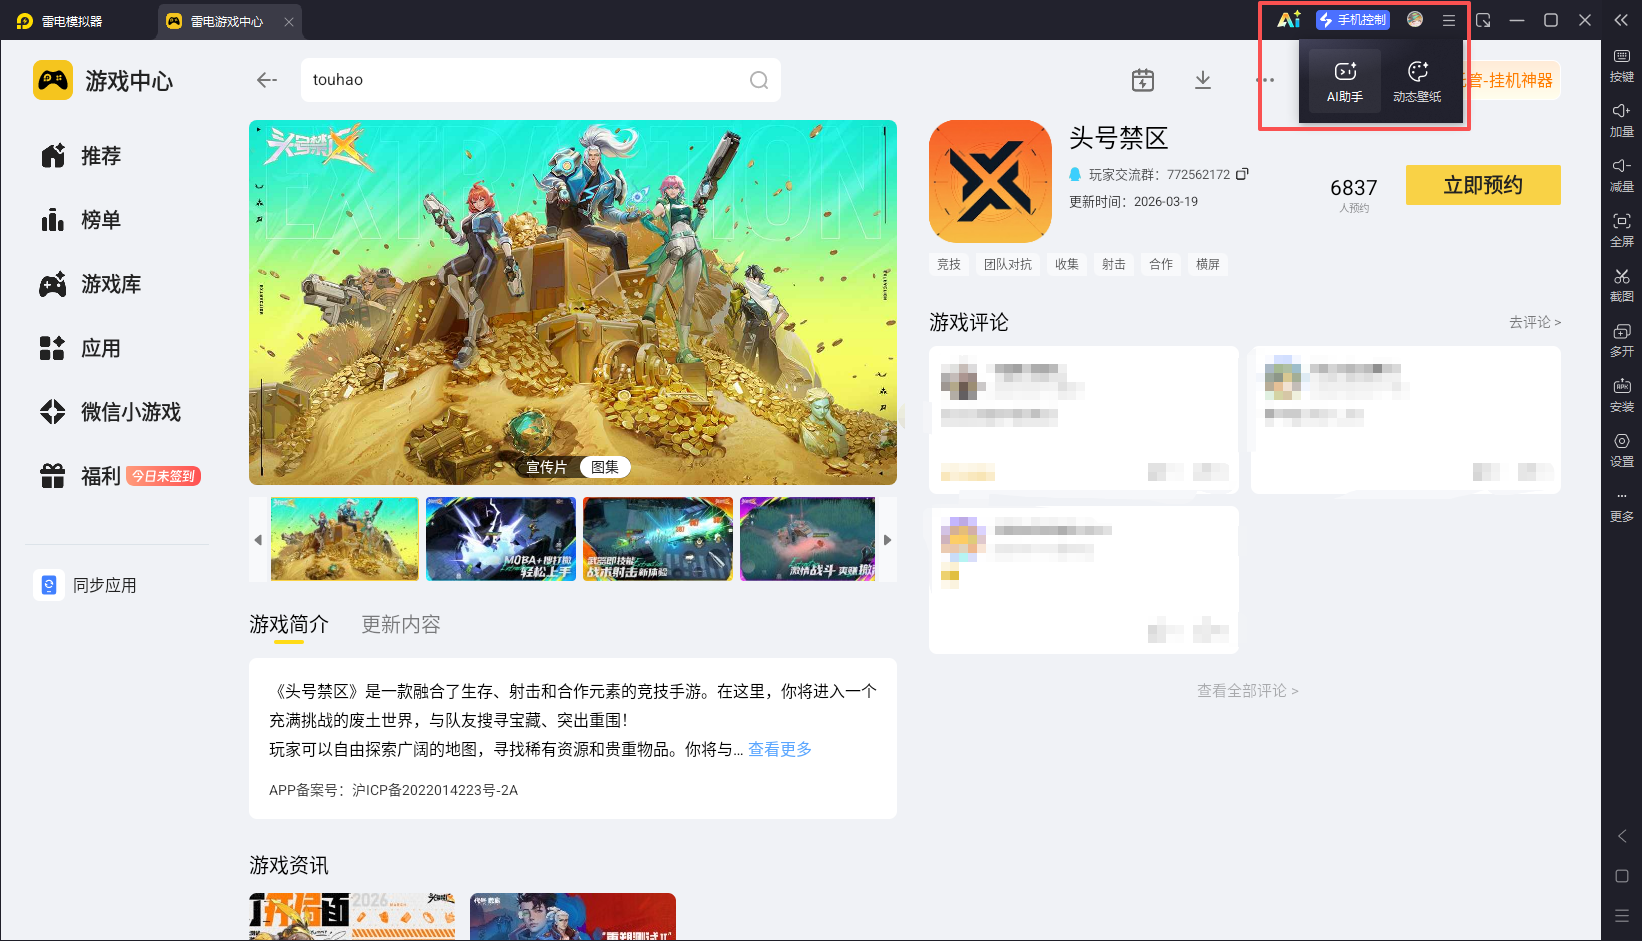Open the hamburger menu in title bar
Image resolution: width=1642 pixels, height=941 pixels.
(1449, 20)
